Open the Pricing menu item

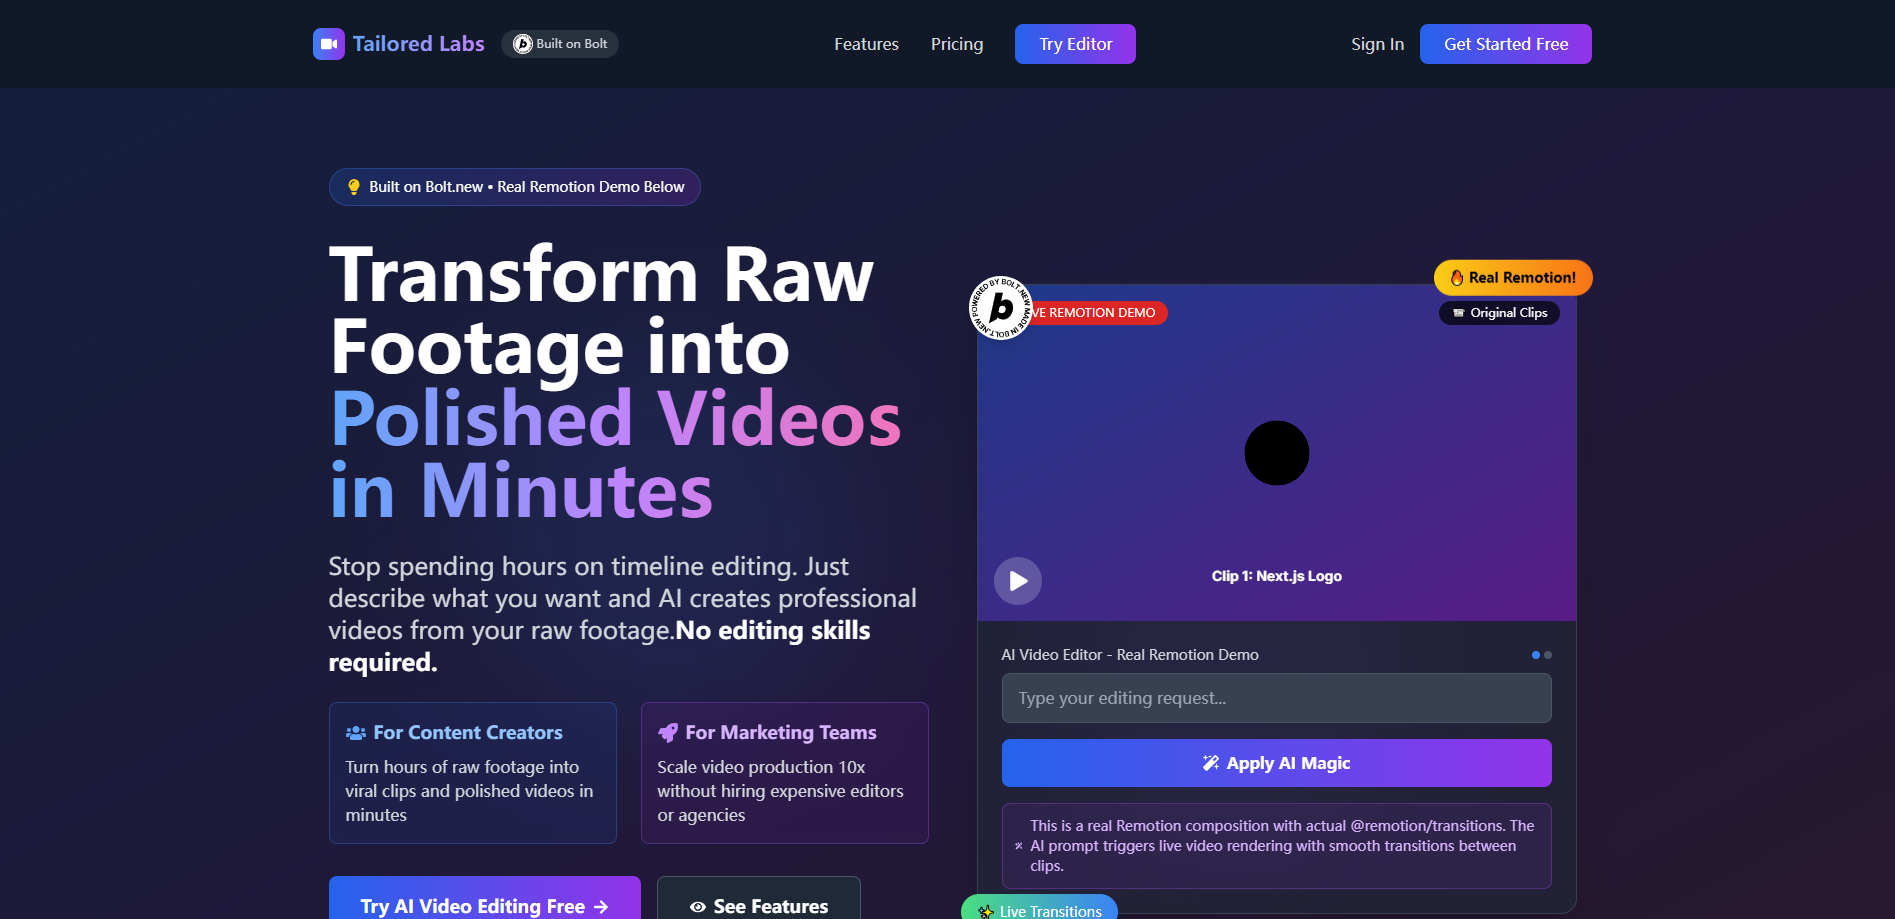coord(956,43)
